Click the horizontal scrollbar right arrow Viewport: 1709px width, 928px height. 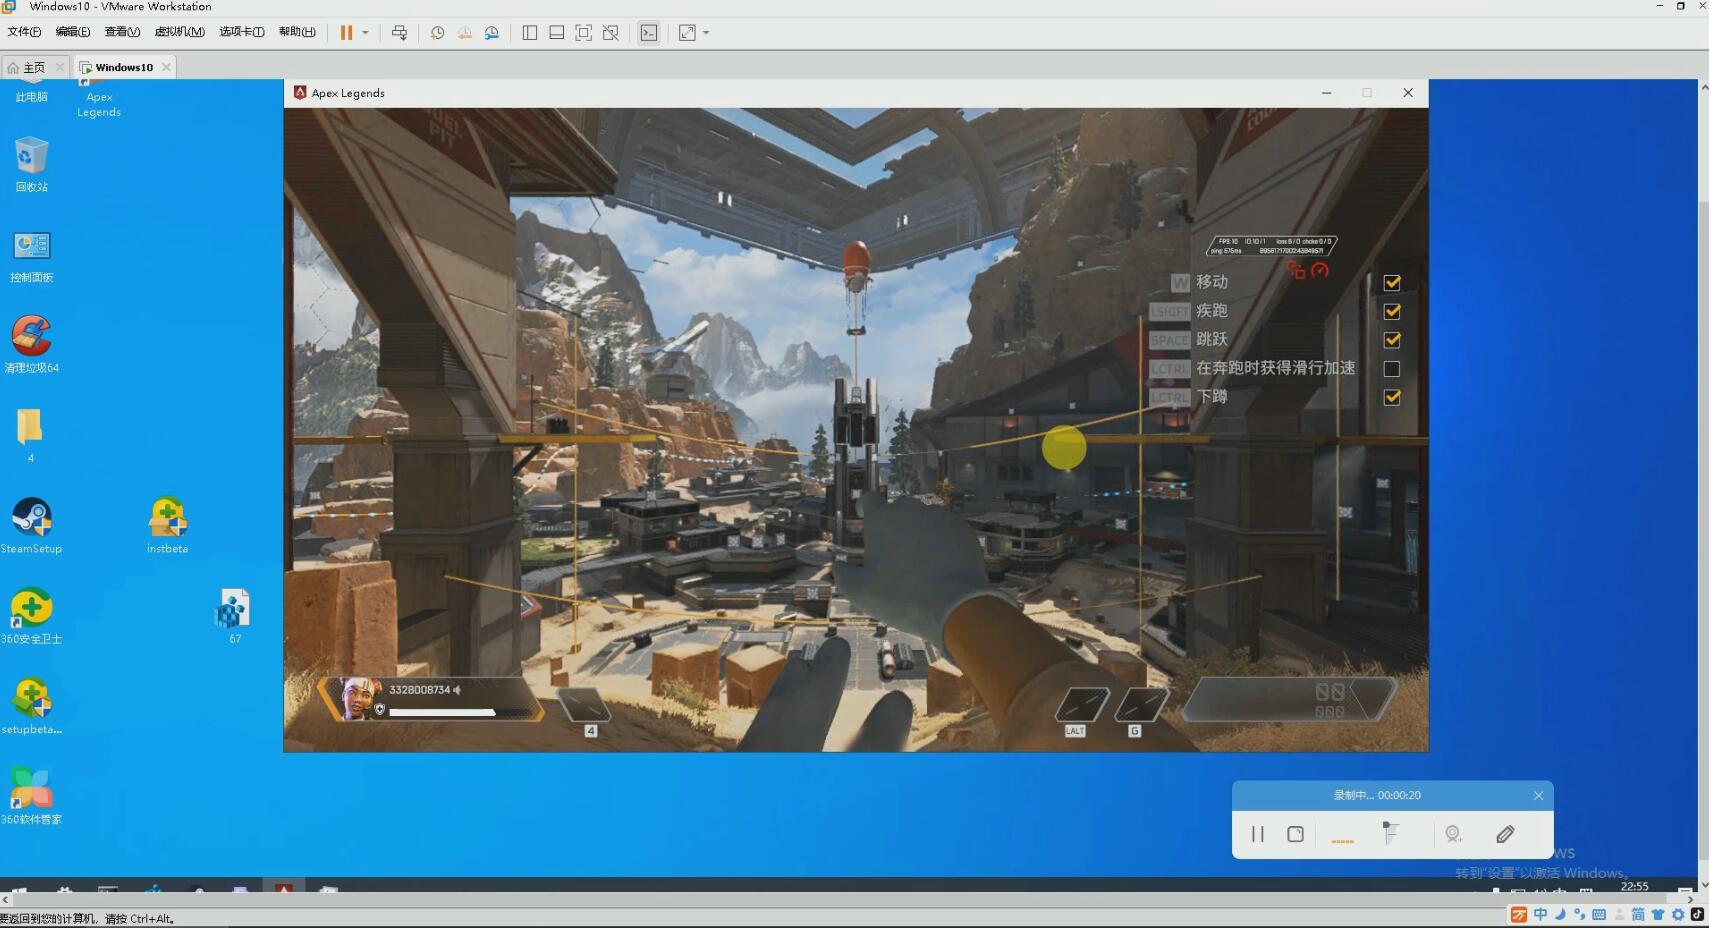[x=1690, y=900]
